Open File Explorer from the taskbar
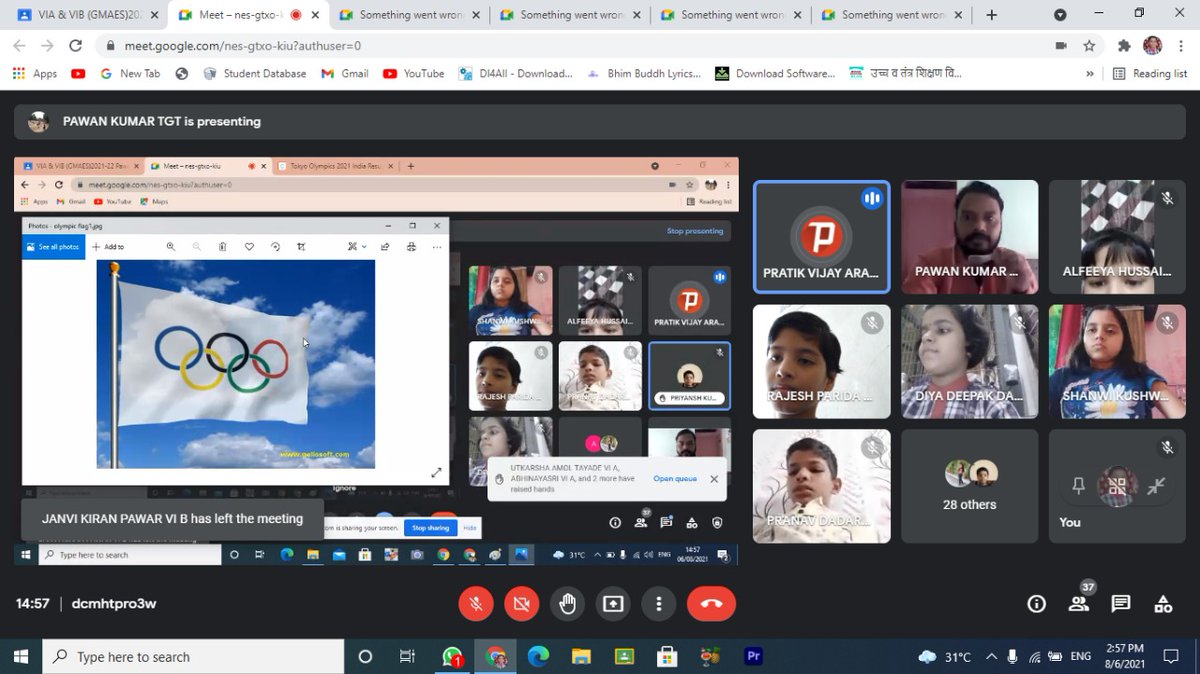1200x674 pixels. [x=581, y=657]
